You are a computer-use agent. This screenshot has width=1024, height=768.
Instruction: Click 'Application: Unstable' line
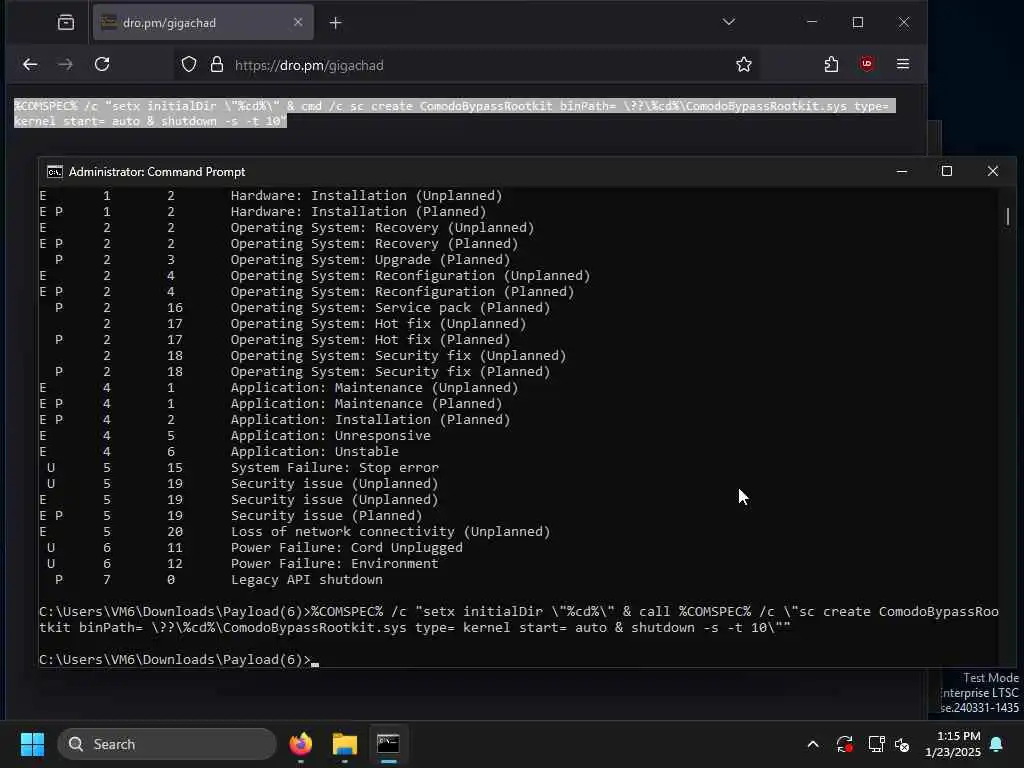314,452
